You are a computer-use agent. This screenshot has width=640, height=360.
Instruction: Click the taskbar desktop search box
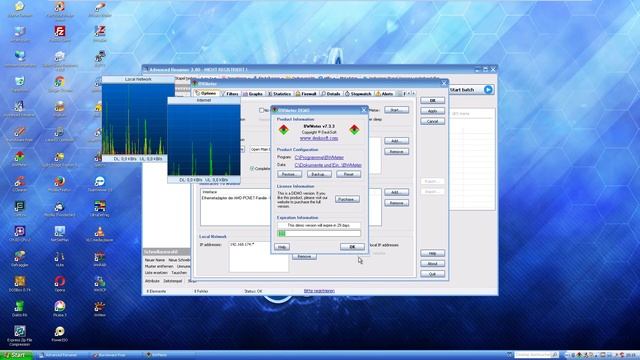536,355
